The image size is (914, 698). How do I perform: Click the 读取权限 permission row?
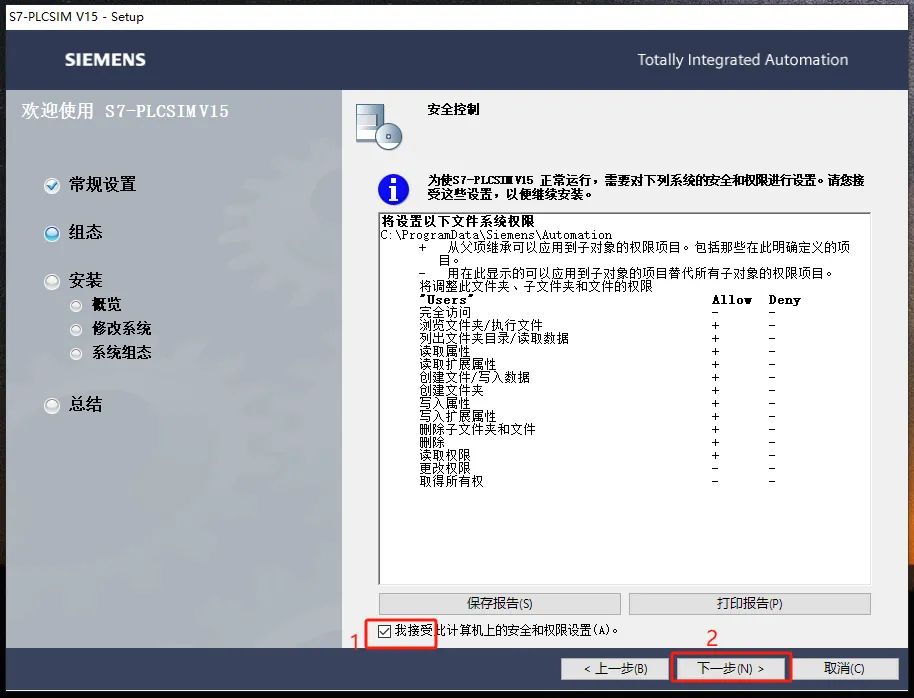pyautogui.click(x=597, y=455)
